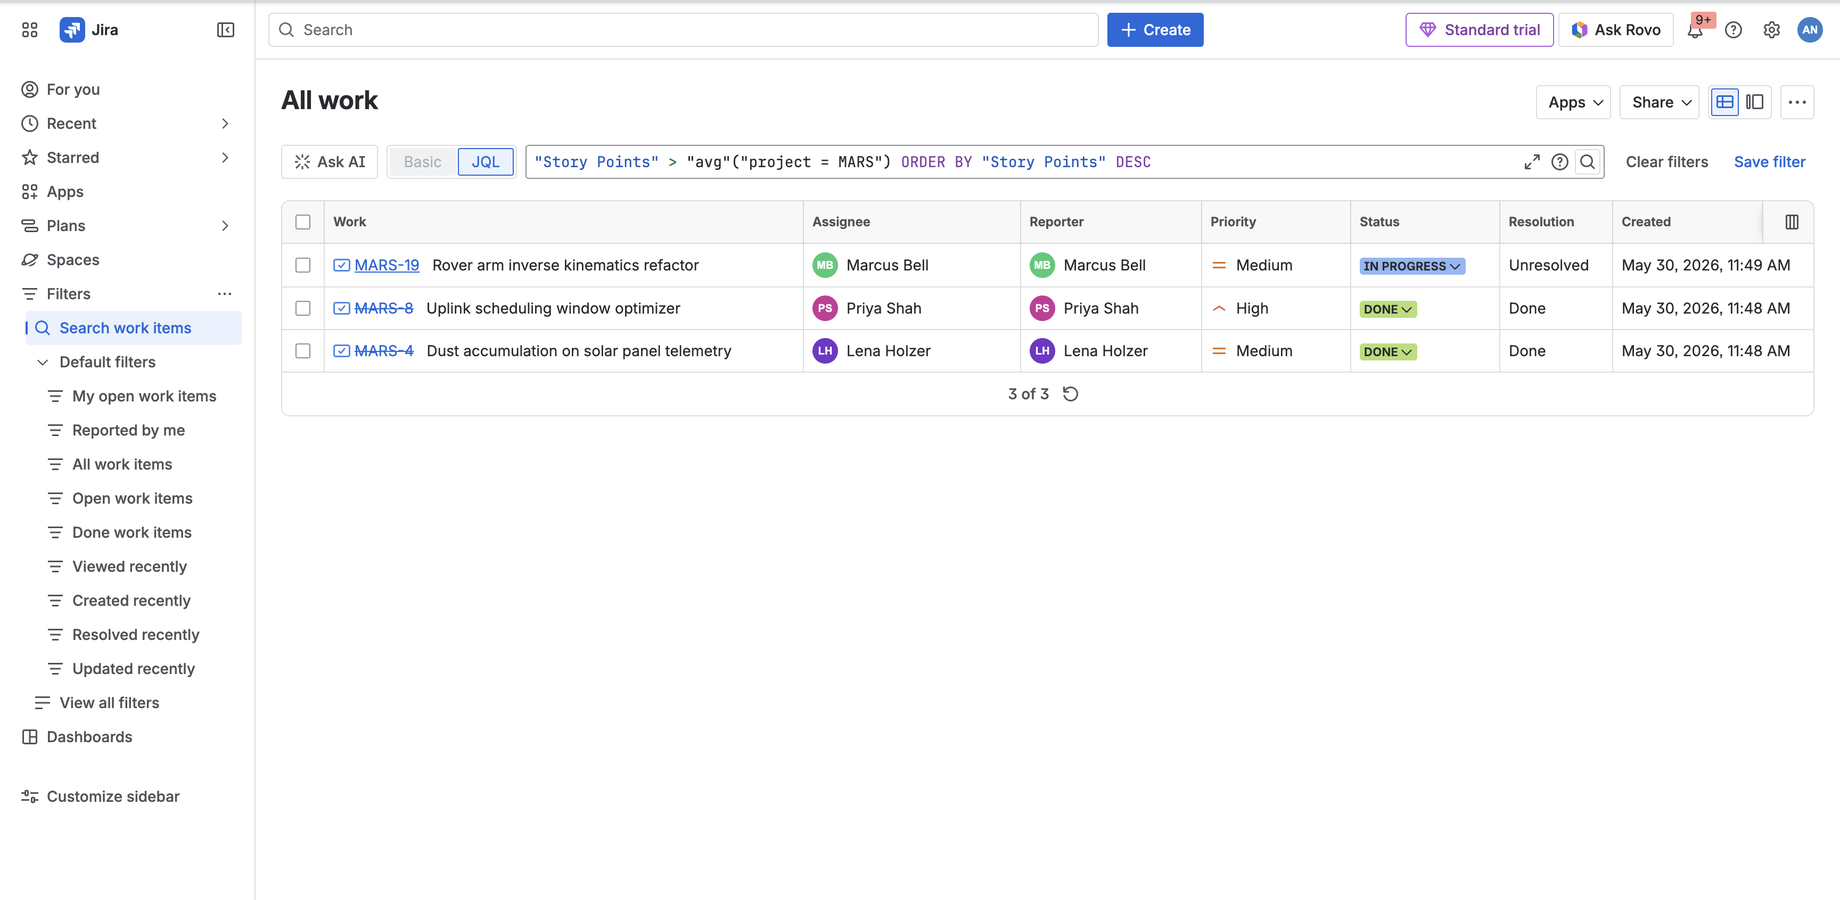The width and height of the screenshot is (1840, 900).
Task: Open the settings gear icon
Action: 1772,30
